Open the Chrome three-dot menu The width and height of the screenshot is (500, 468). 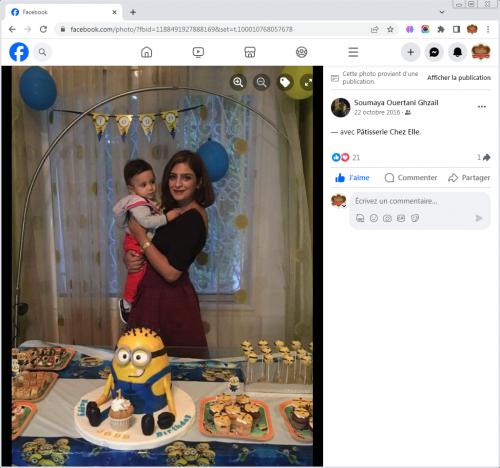pyautogui.click(x=488, y=29)
